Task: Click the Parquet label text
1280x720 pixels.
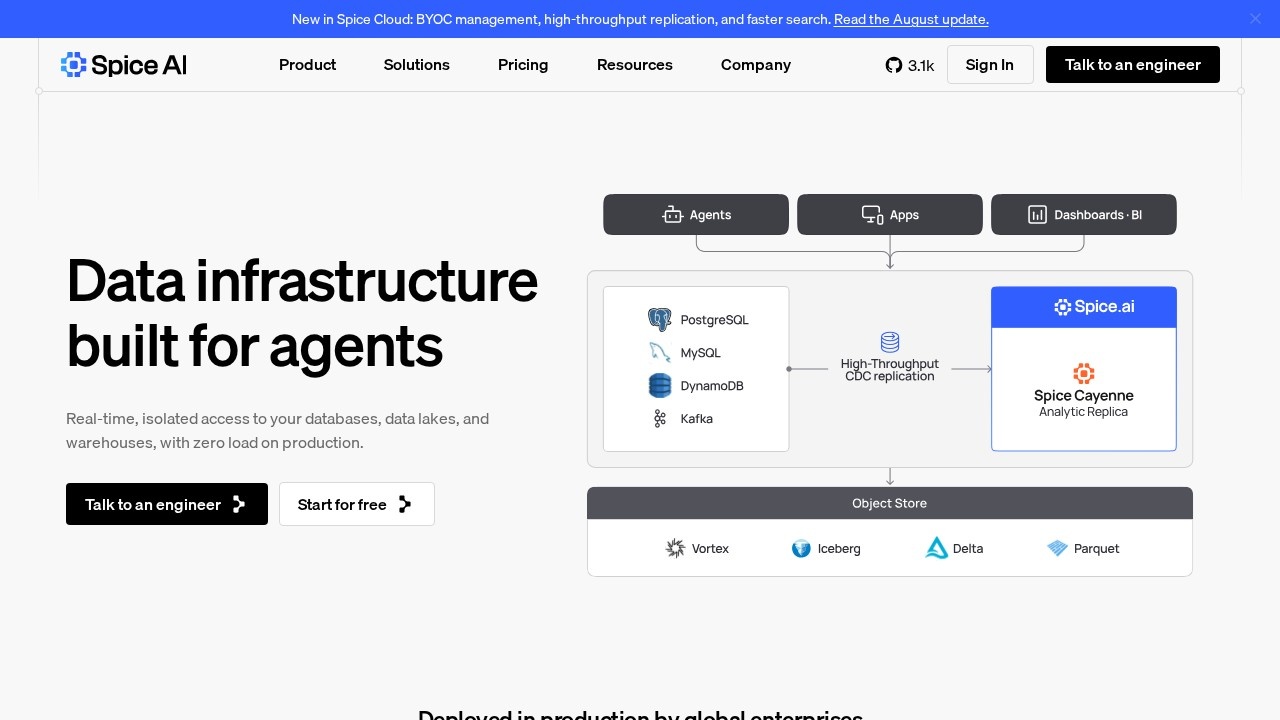Action: [x=1097, y=549]
